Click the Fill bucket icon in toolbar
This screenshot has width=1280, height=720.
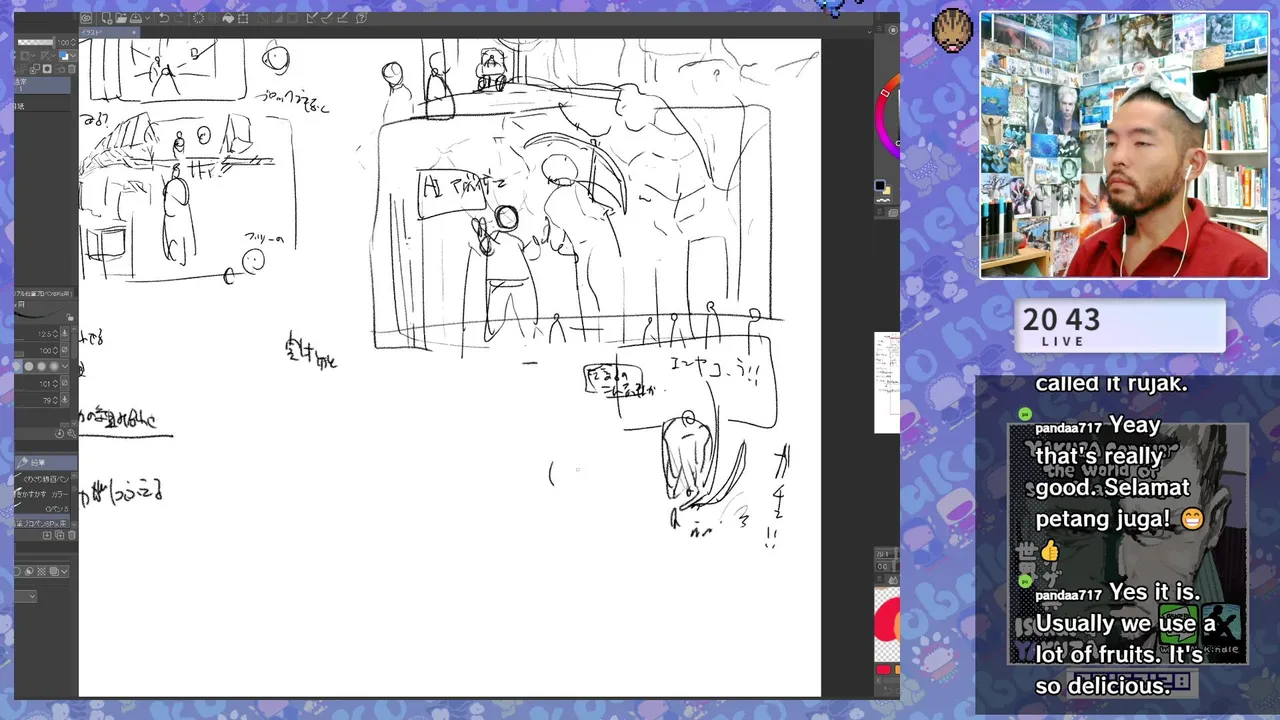click(228, 18)
